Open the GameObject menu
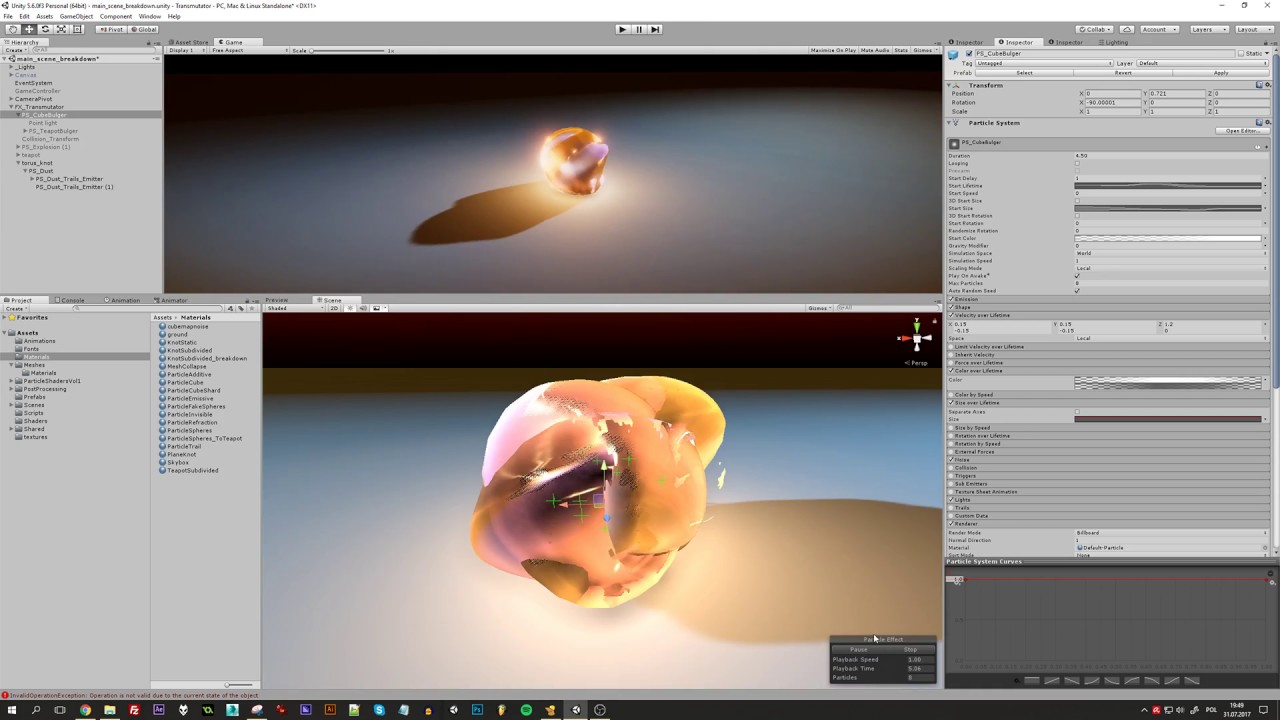The height and width of the screenshot is (720, 1280). point(76,17)
